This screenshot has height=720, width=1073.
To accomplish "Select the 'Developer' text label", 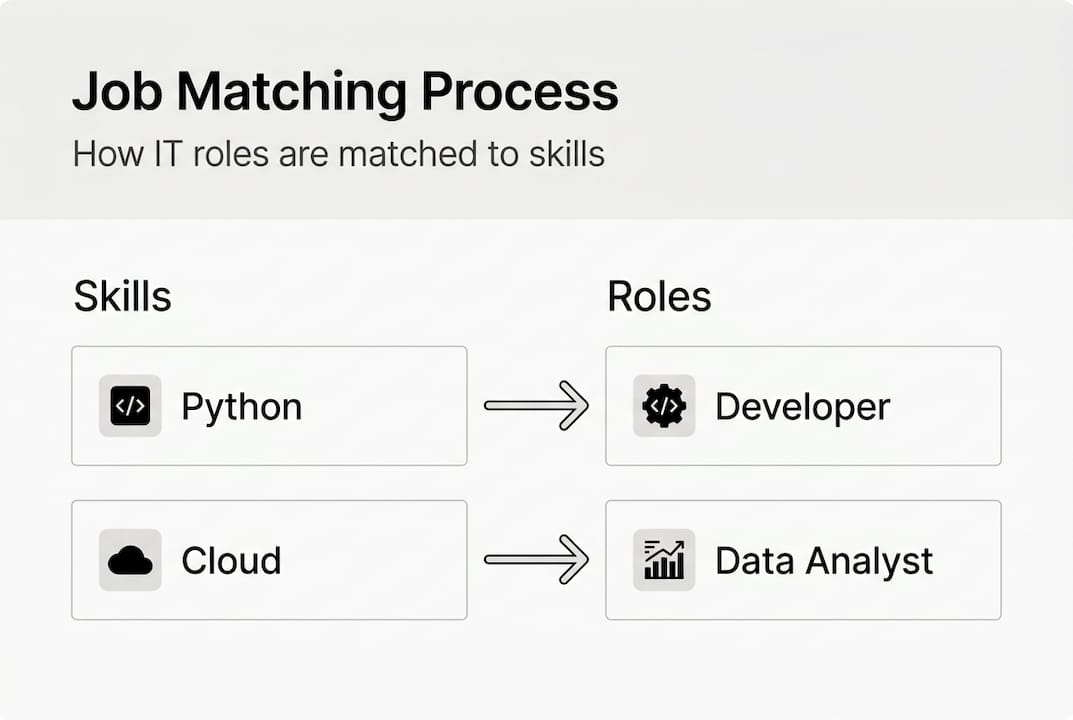I will pyautogui.click(x=802, y=407).
